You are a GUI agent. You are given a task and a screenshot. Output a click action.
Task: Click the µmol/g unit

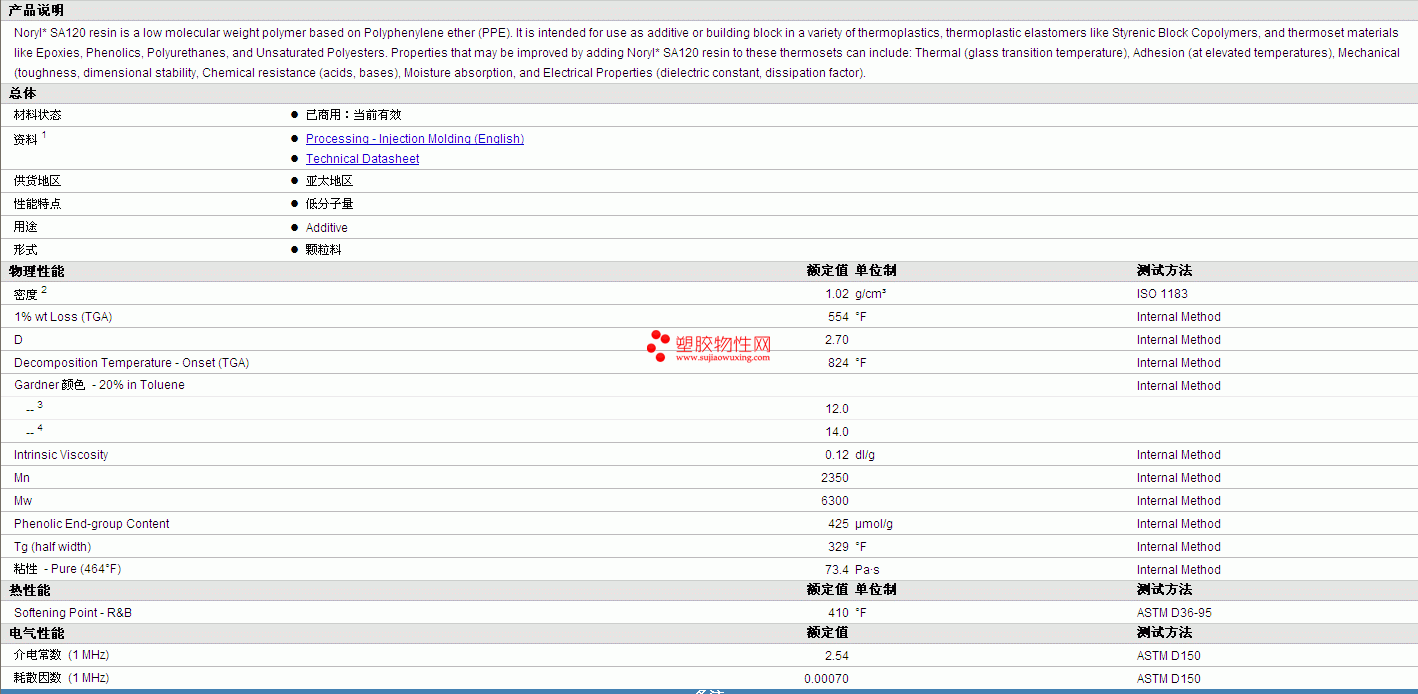click(874, 524)
